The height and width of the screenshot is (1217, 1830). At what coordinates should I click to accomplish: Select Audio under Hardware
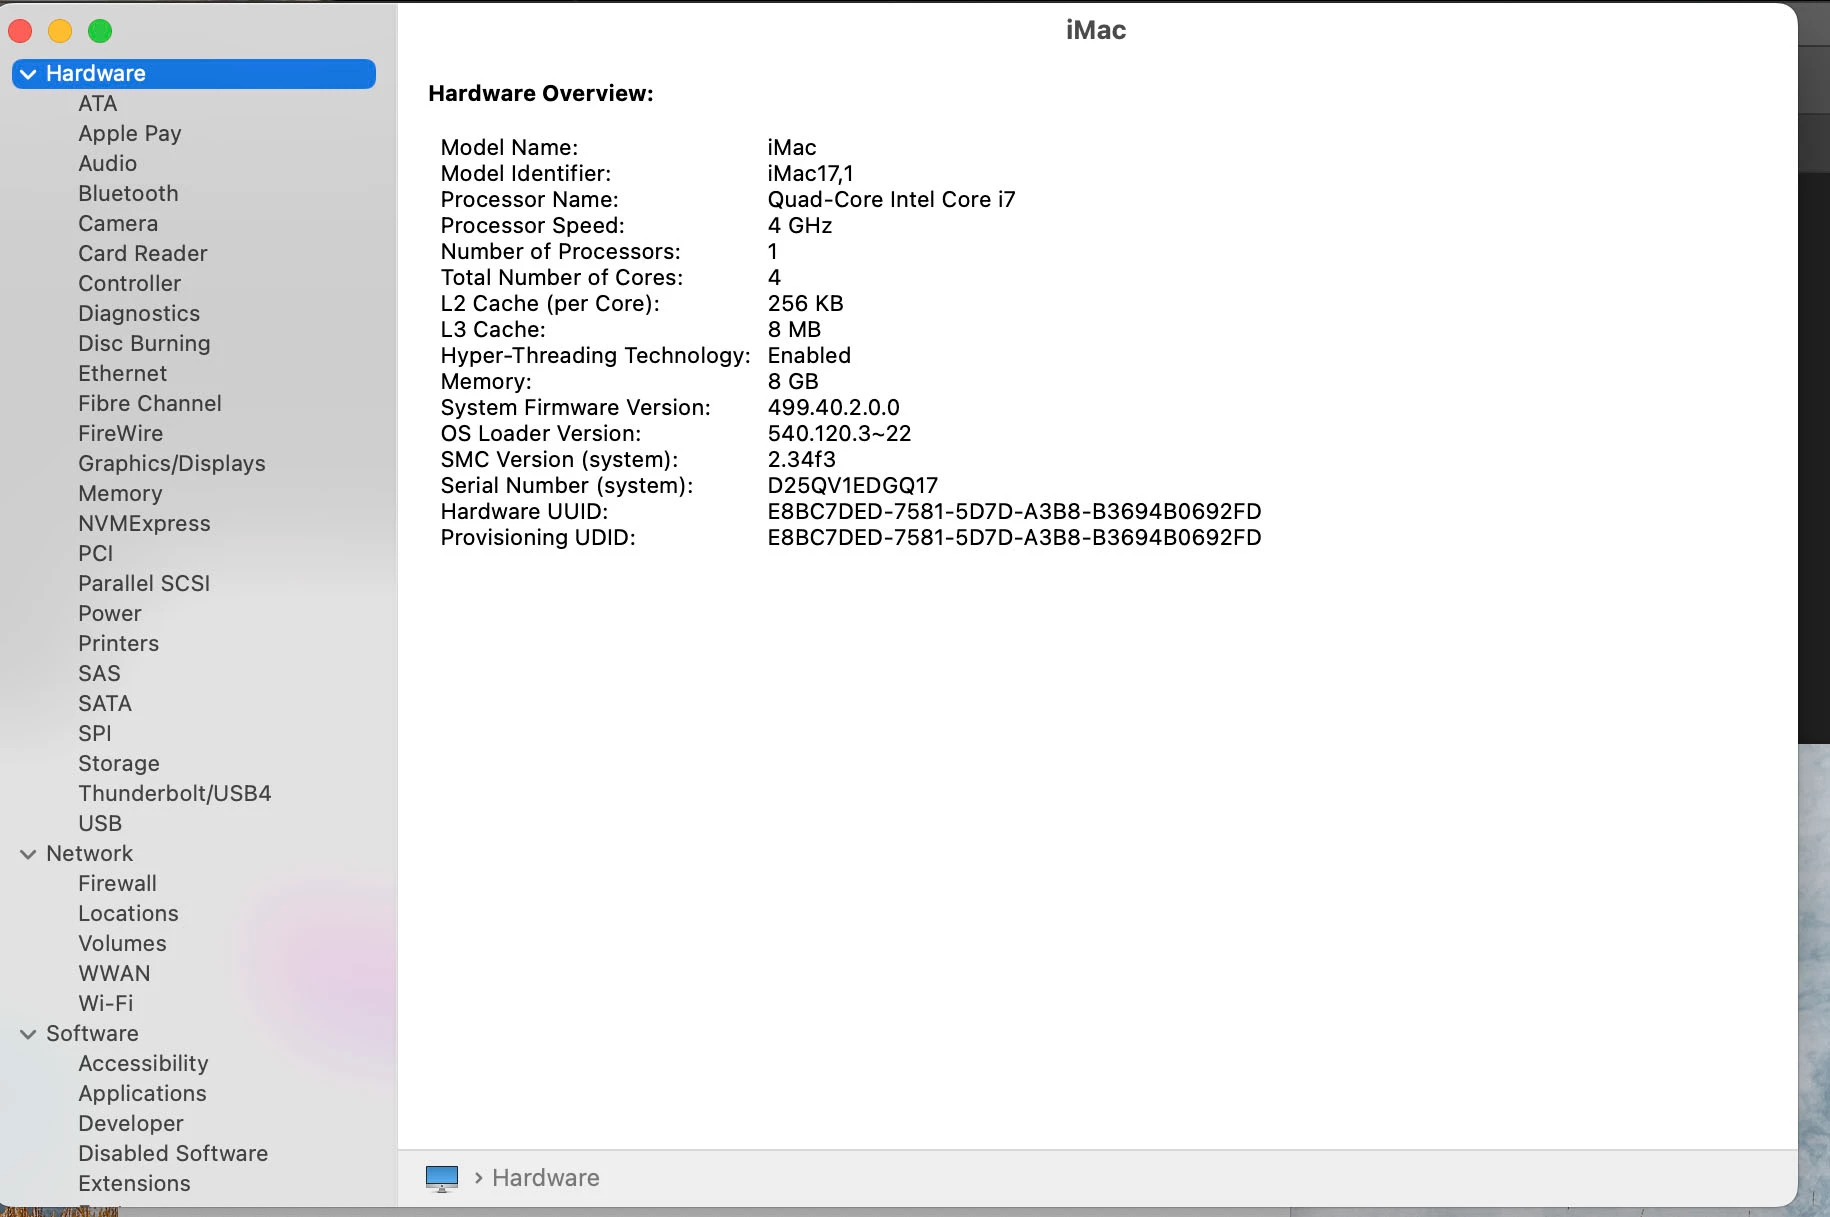click(108, 164)
